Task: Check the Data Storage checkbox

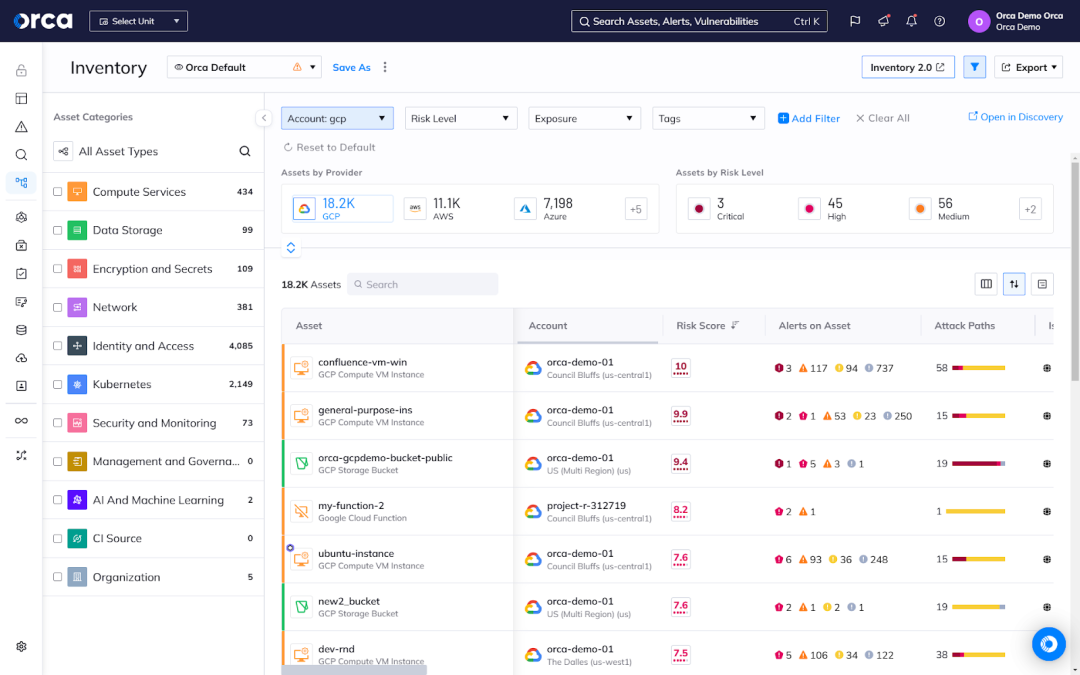Action: pyautogui.click(x=58, y=230)
